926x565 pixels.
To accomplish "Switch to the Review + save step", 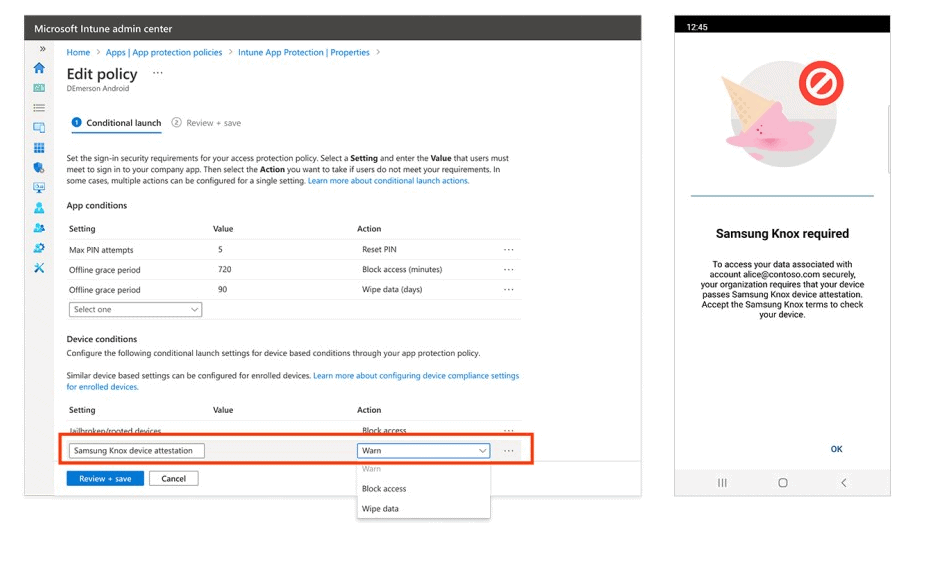I will coord(206,123).
